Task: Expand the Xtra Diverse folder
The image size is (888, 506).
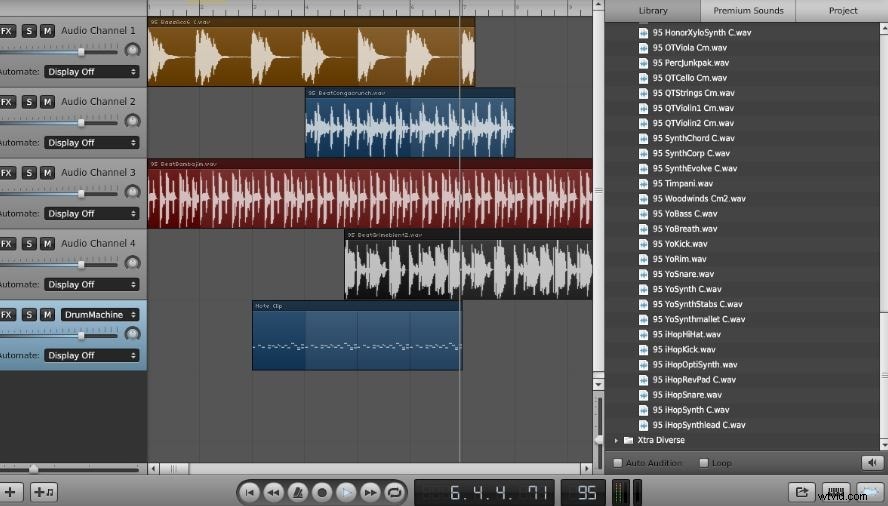Action: [616, 440]
